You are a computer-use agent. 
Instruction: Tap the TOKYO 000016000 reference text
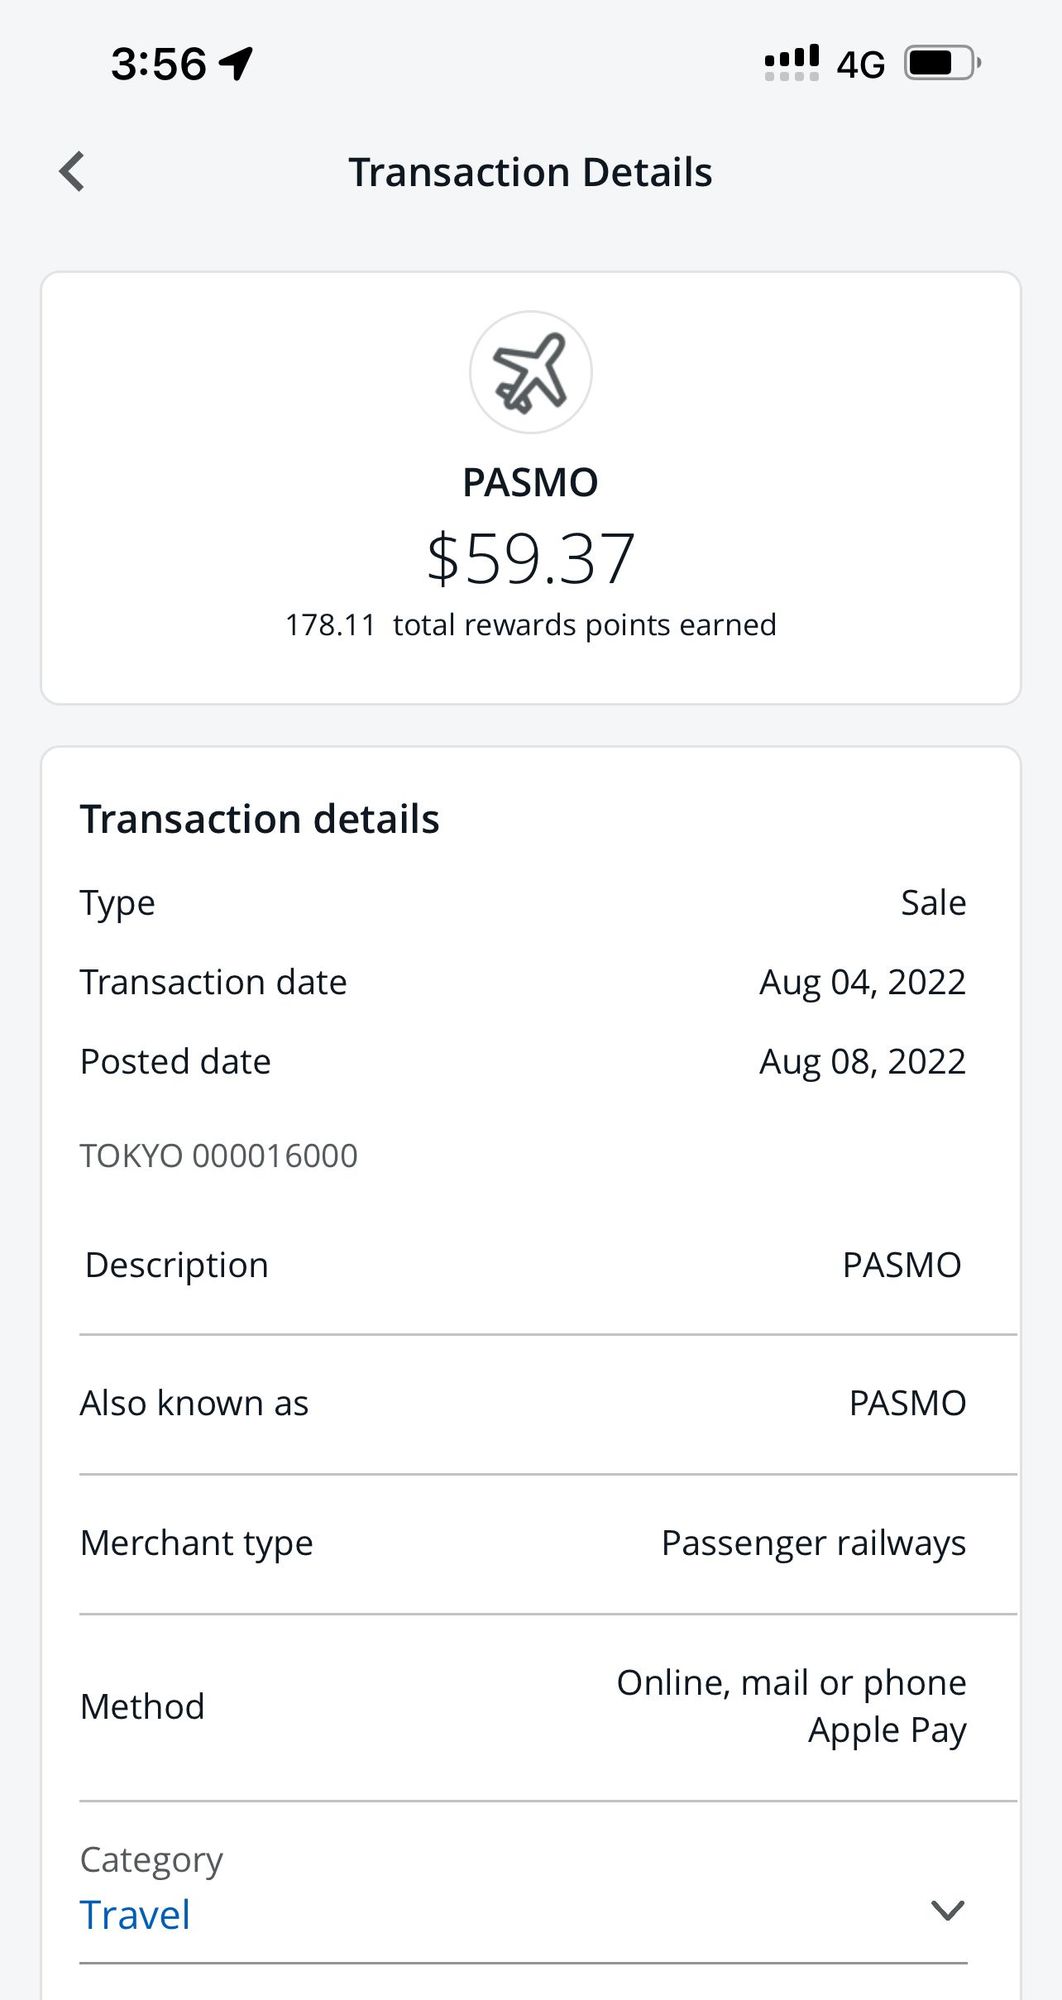pos(219,1155)
